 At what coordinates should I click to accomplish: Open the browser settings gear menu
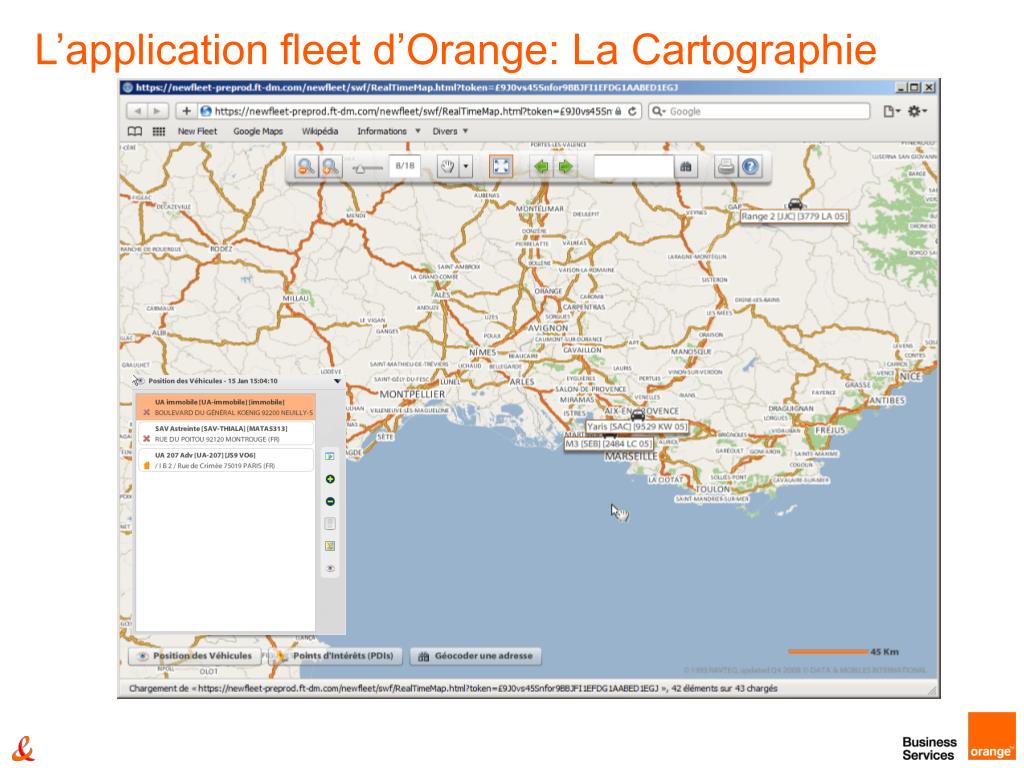917,112
